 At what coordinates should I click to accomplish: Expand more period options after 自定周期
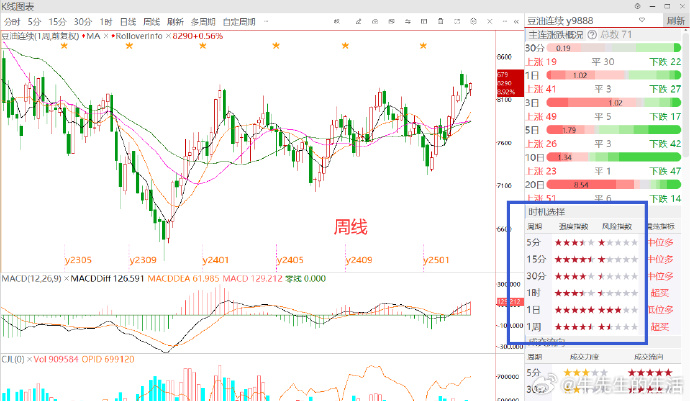[266, 22]
